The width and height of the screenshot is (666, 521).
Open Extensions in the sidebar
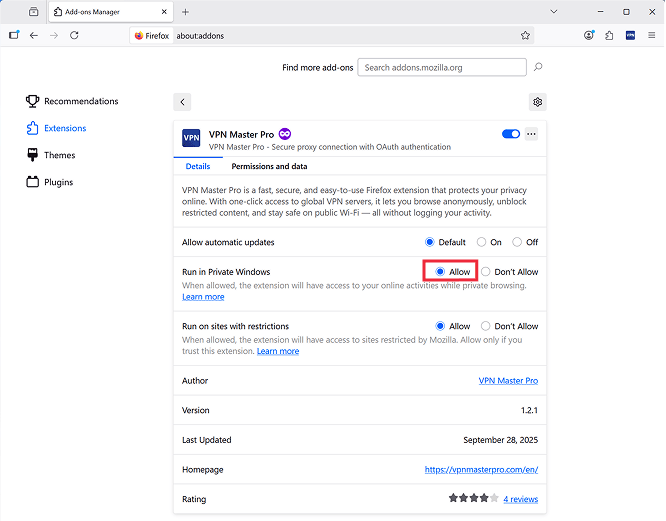point(56,128)
